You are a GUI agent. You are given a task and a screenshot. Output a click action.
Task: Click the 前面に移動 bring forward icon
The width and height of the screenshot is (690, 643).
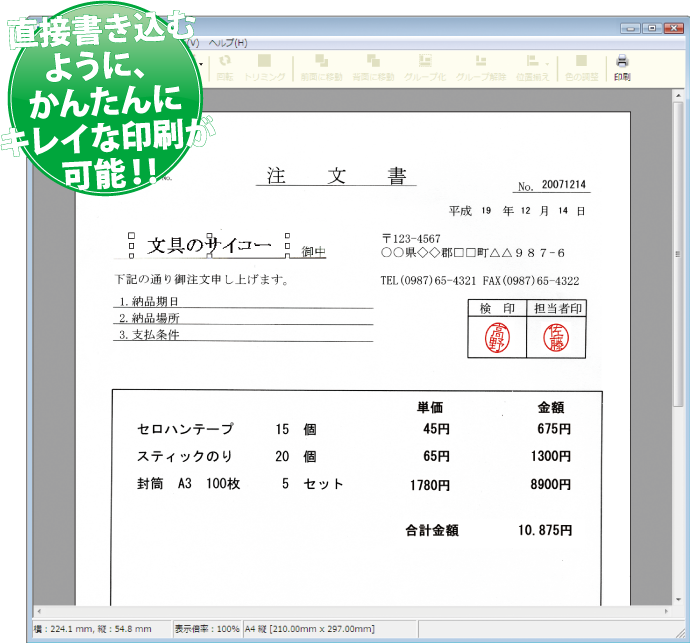[x=322, y=66]
